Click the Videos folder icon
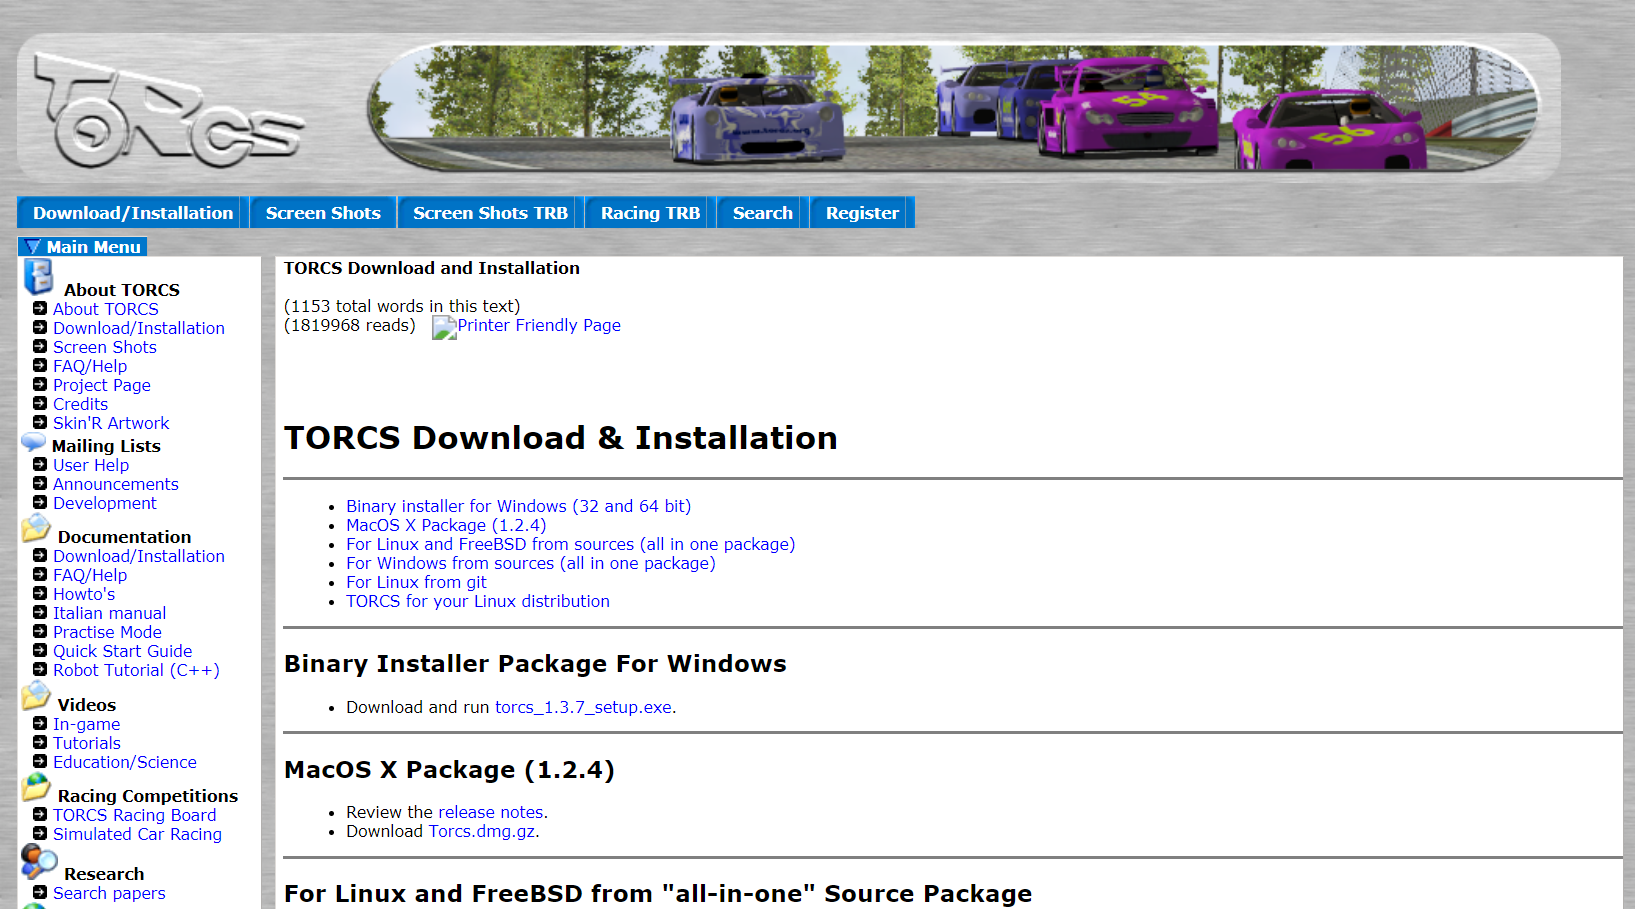The image size is (1635, 909). click(36, 696)
